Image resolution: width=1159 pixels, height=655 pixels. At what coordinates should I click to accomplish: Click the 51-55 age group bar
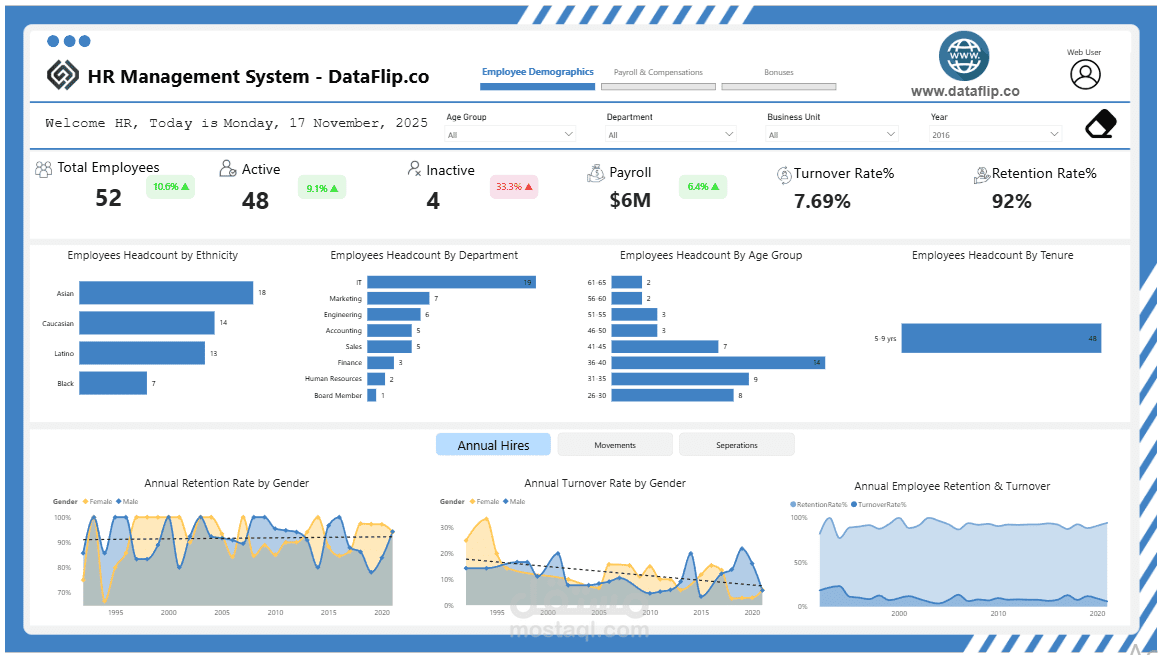[x=634, y=314]
